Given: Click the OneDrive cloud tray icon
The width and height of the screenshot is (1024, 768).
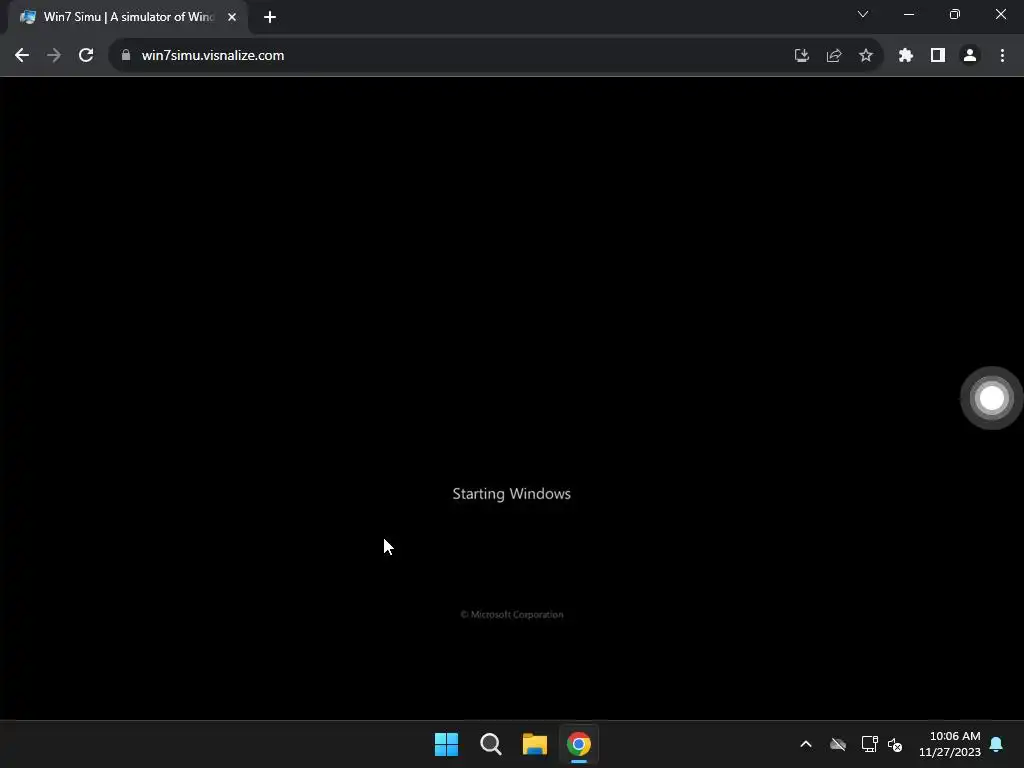Looking at the screenshot, I should (x=838, y=744).
